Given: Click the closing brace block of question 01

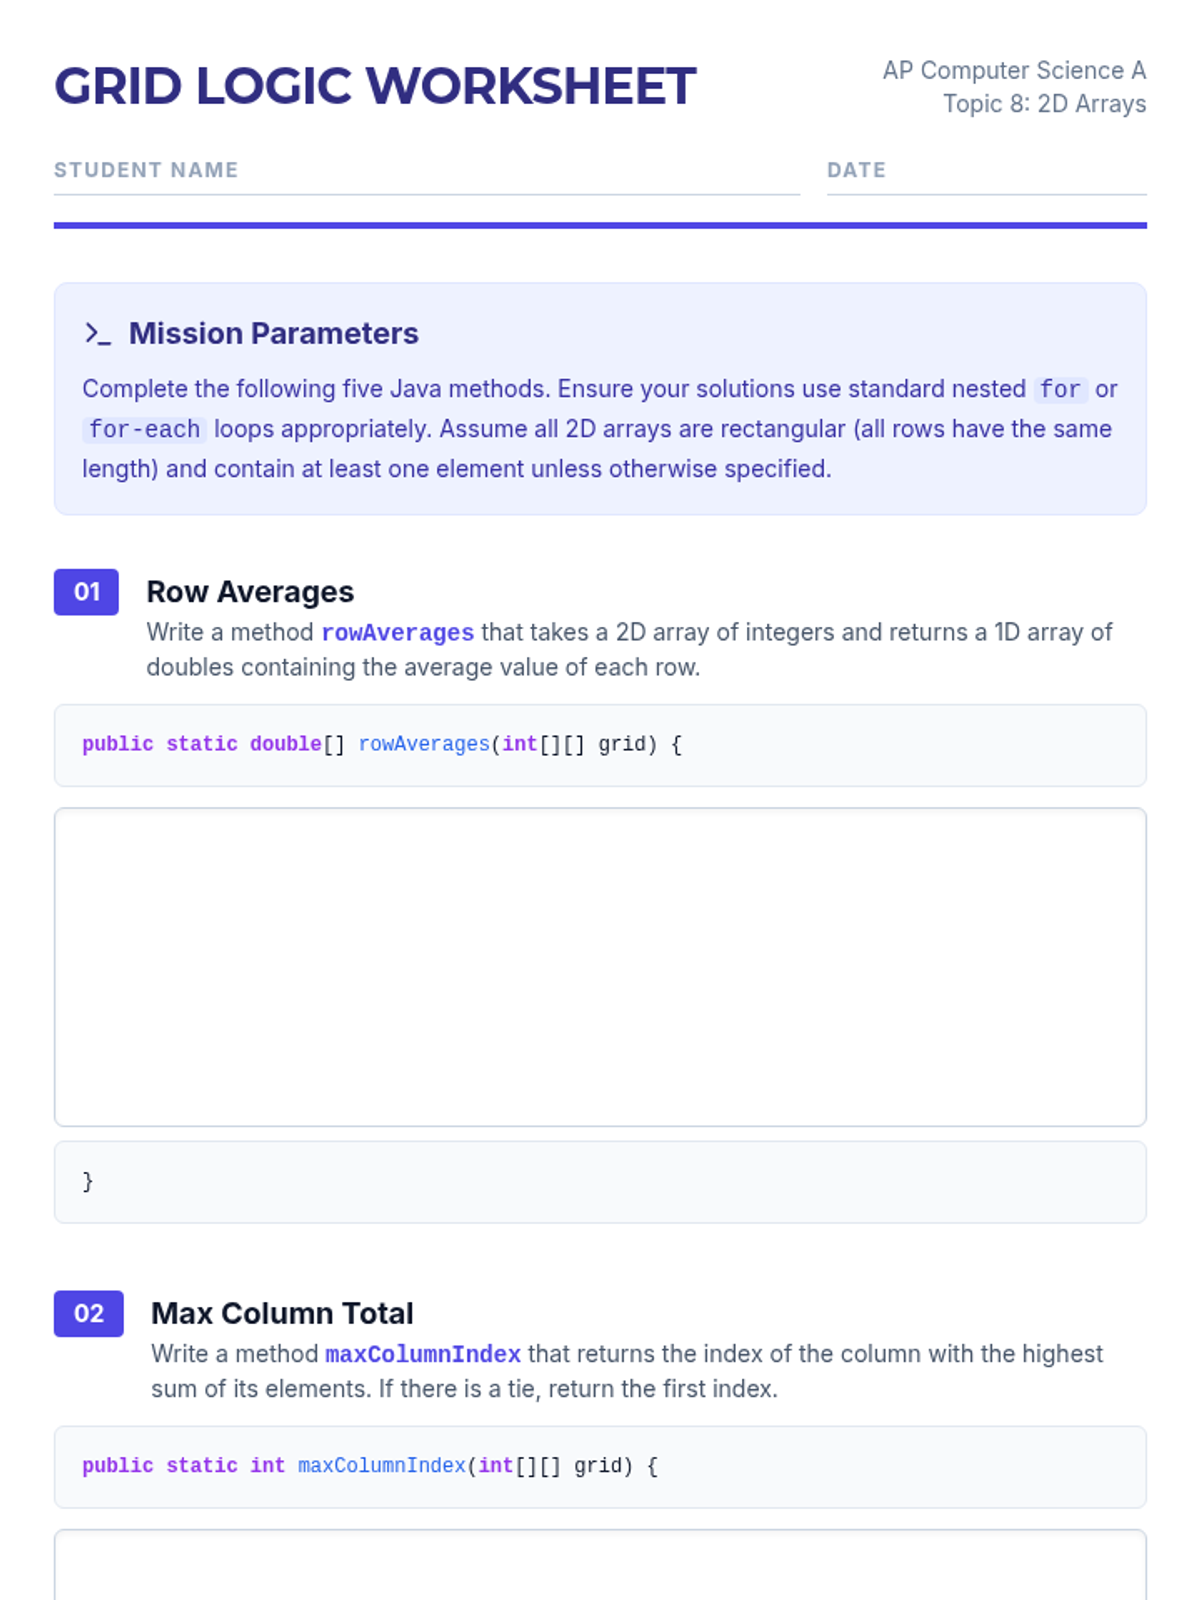Looking at the screenshot, I should [x=600, y=1182].
